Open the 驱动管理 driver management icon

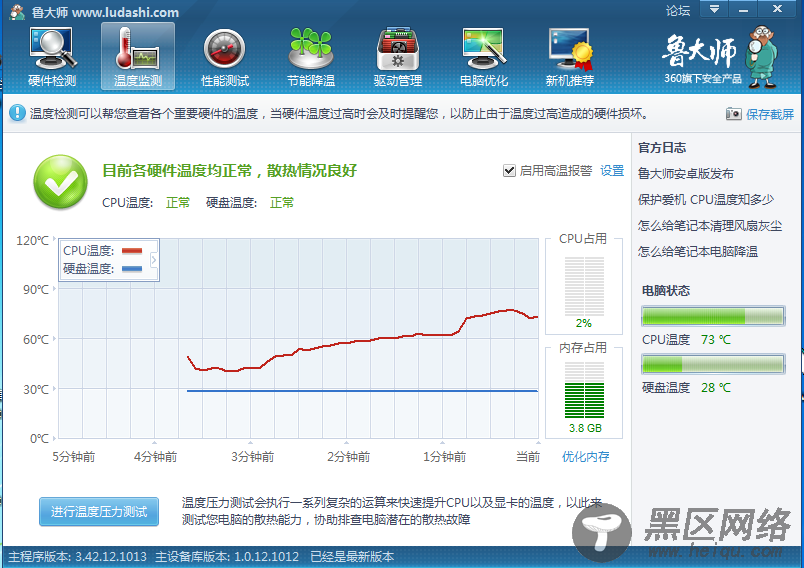click(397, 57)
